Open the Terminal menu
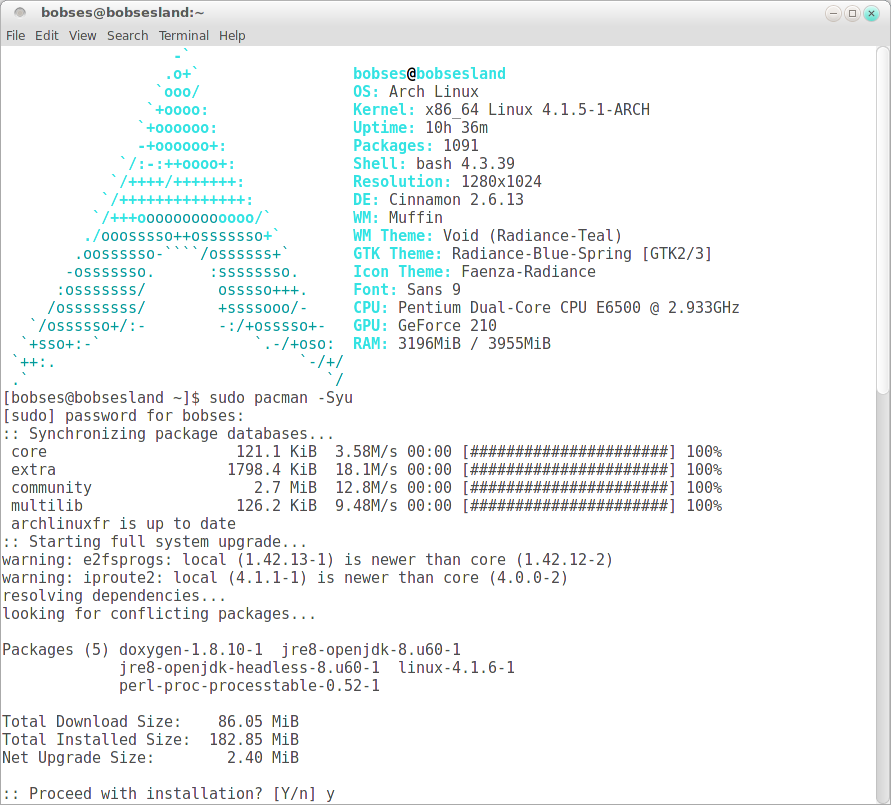 tap(184, 36)
